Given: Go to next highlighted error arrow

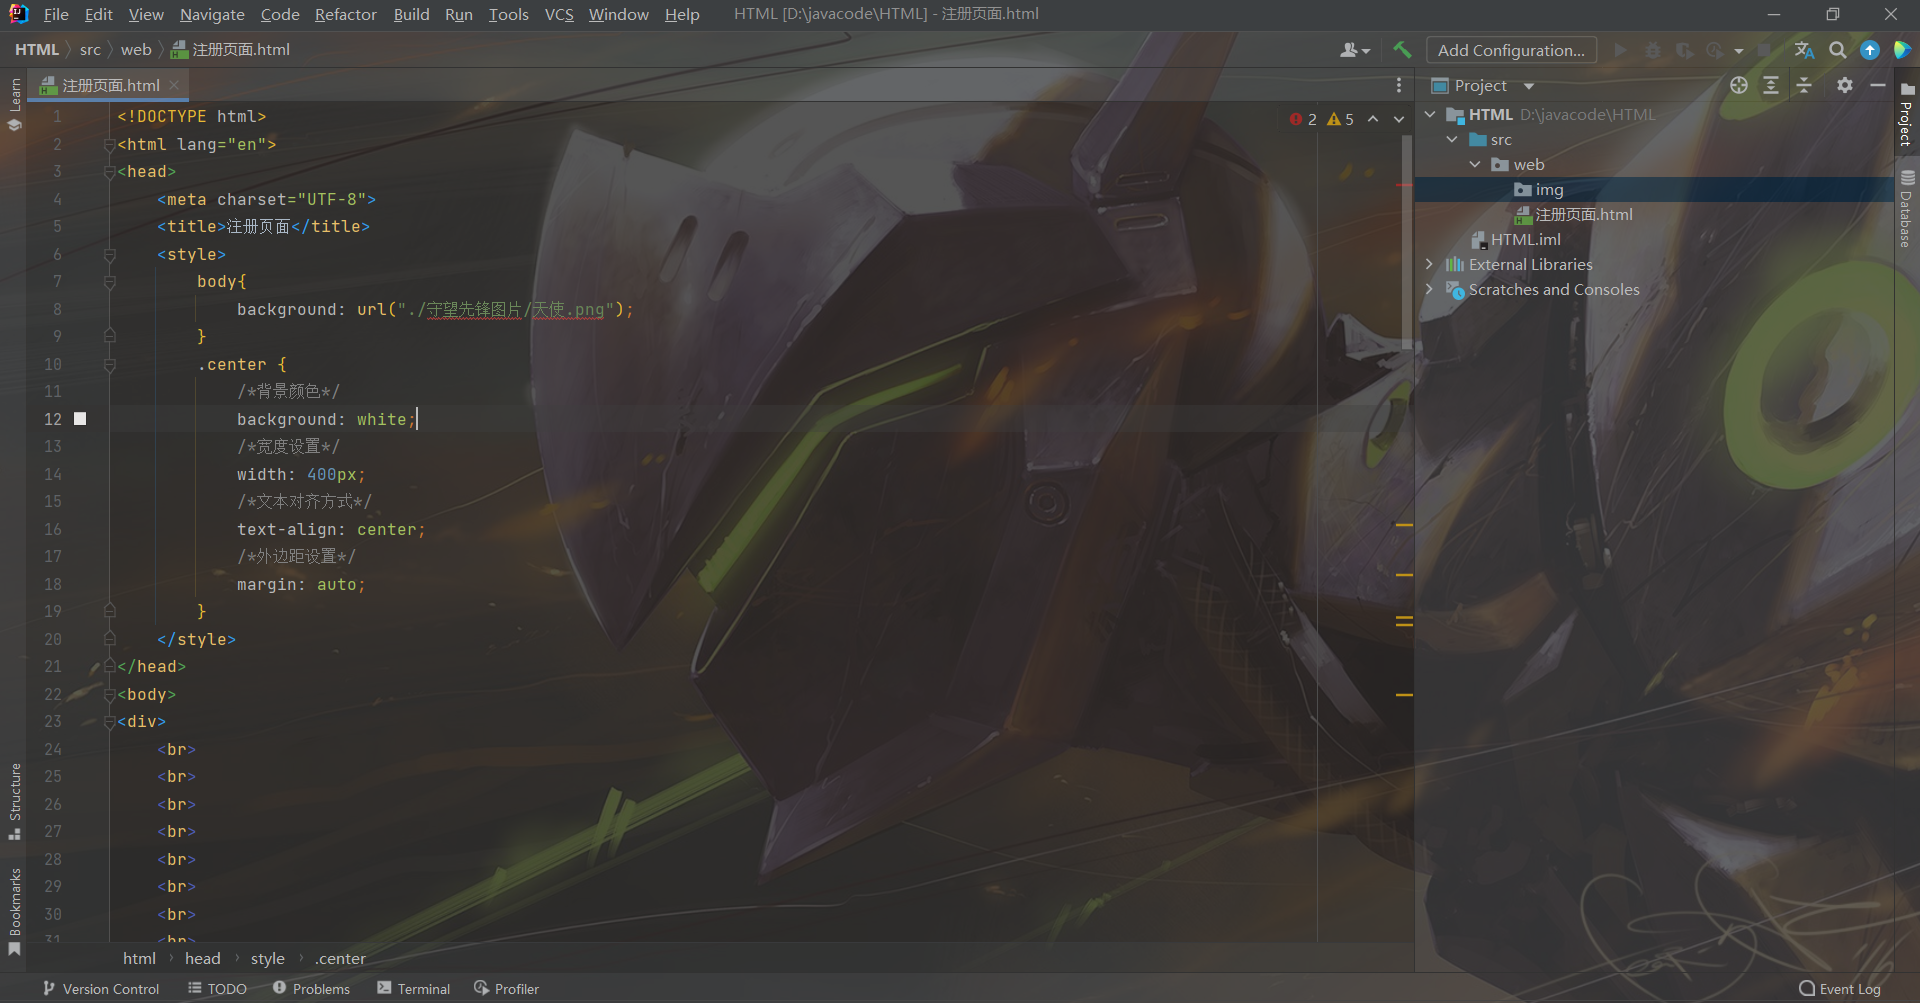Looking at the screenshot, I should click(x=1399, y=119).
